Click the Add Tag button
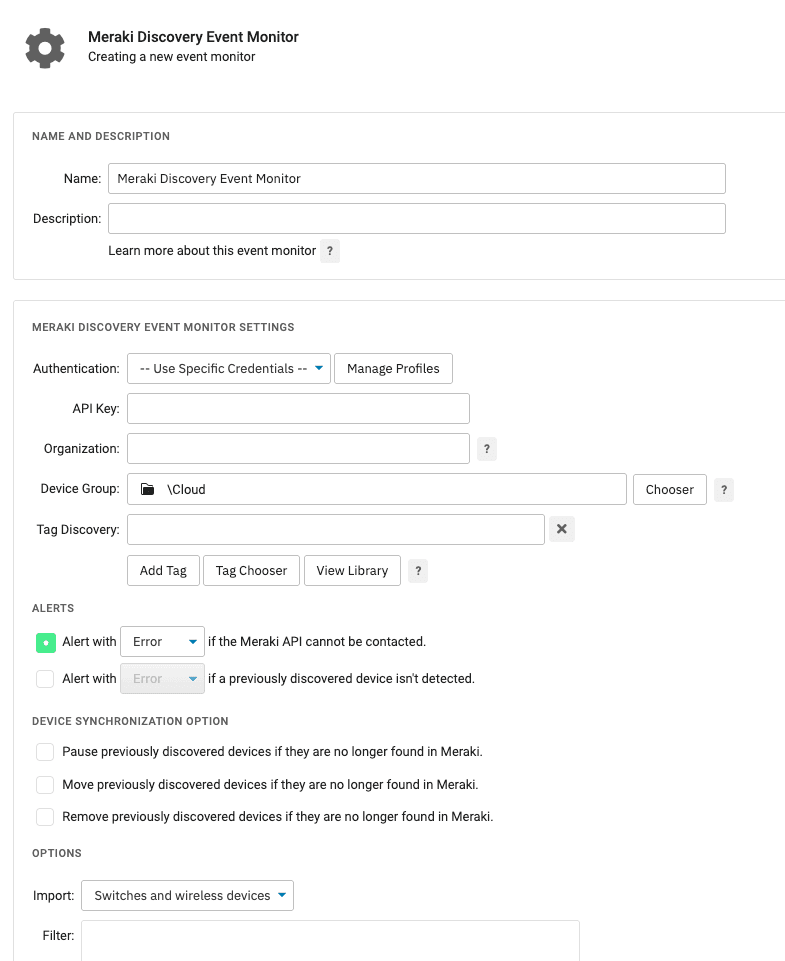 [162, 570]
